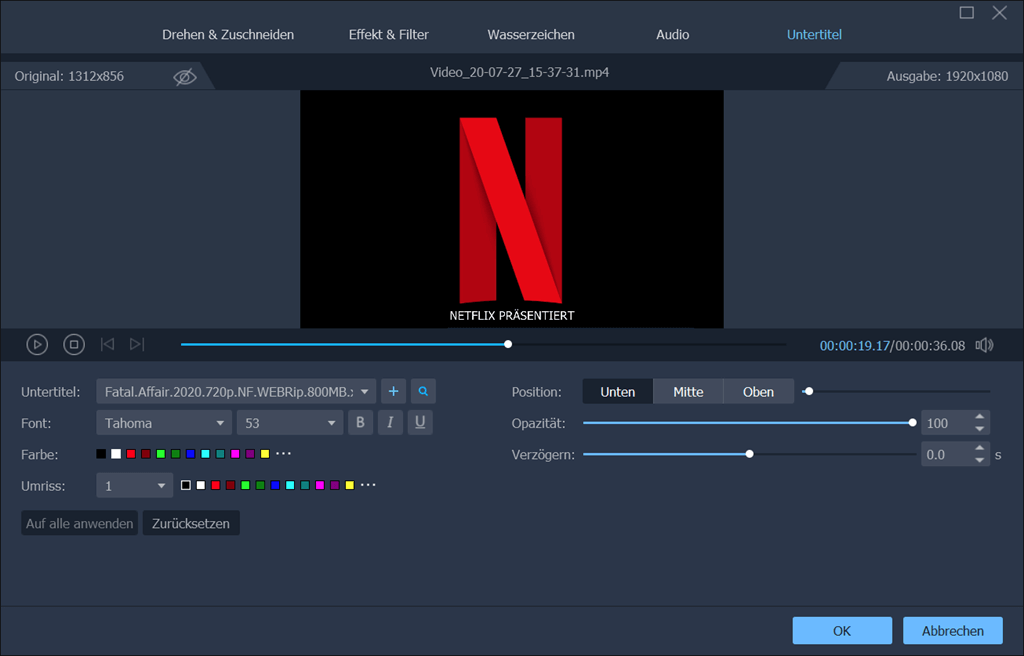This screenshot has height=656, width=1024.
Task: Open more Farbe colors ellipsis
Action: (283, 453)
